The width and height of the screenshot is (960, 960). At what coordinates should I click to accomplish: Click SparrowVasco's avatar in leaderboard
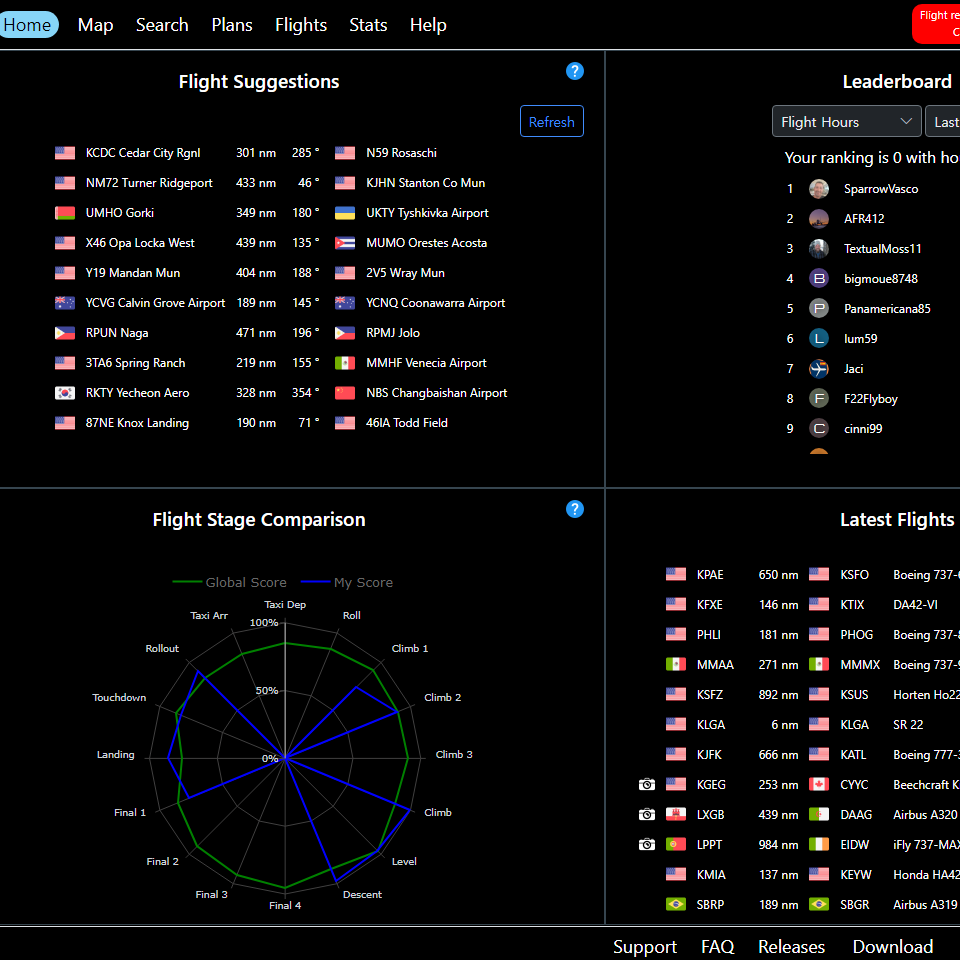(x=819, y=189)
